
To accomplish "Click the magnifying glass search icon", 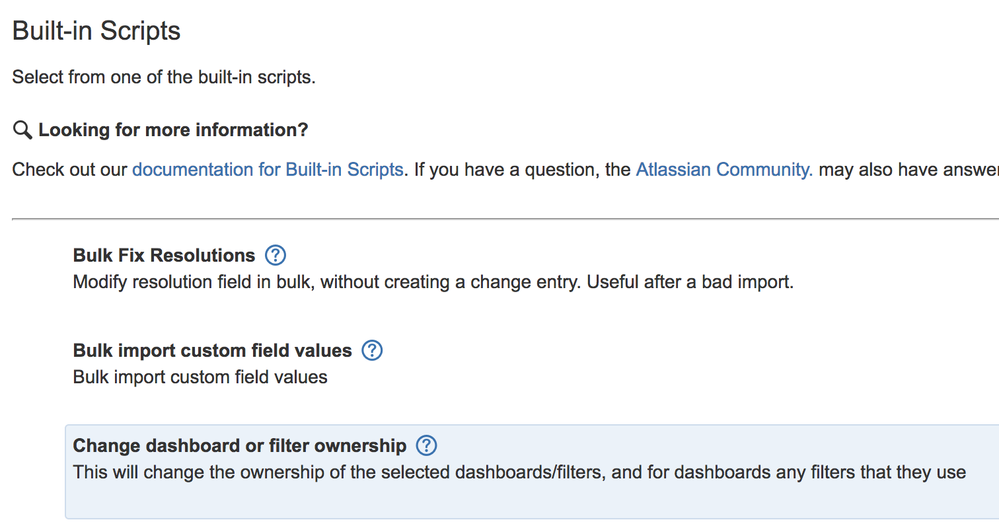I will 22,130.
